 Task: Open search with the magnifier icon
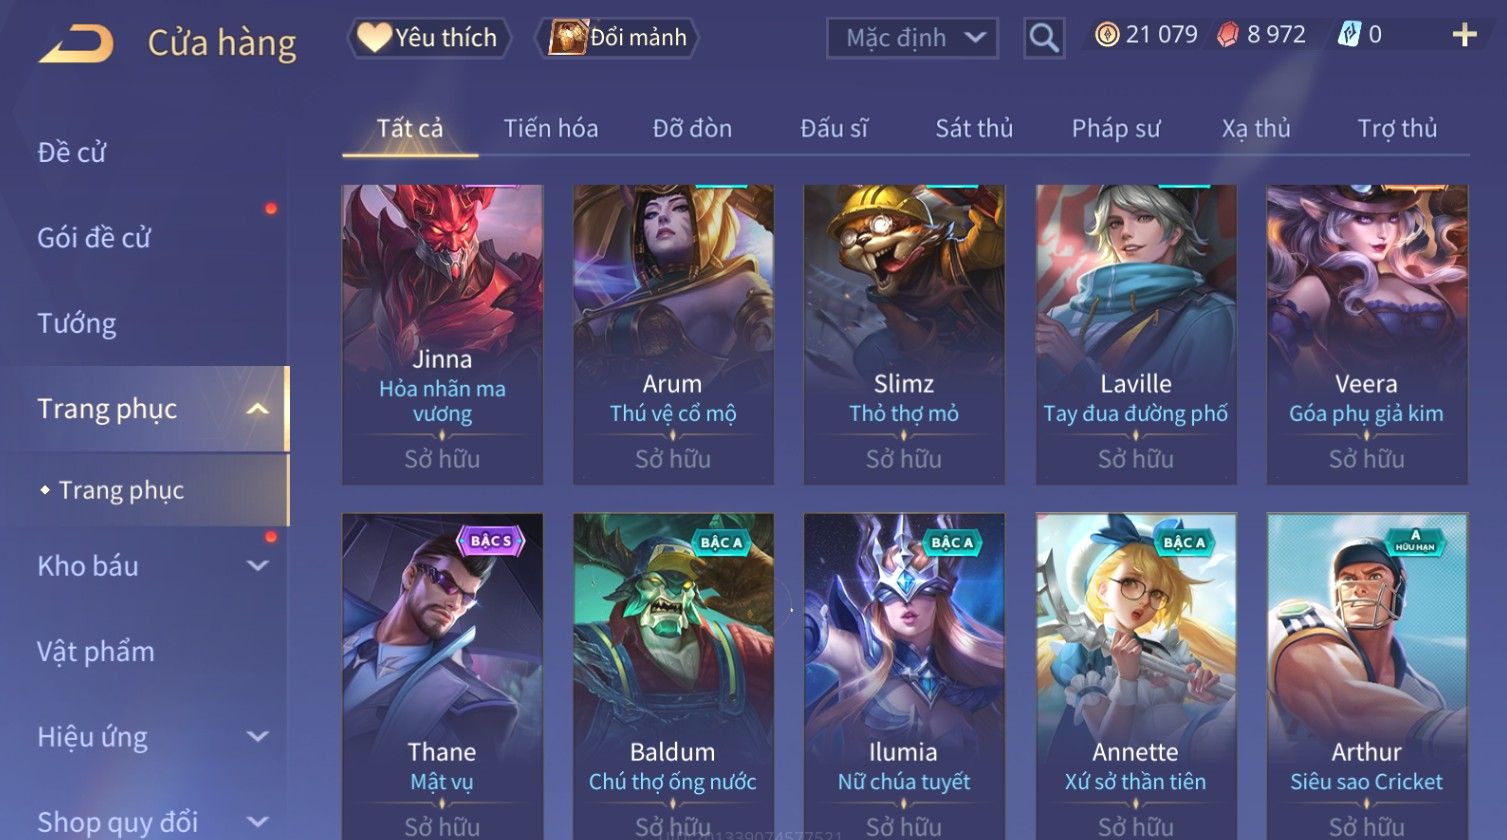[1043, 38]
